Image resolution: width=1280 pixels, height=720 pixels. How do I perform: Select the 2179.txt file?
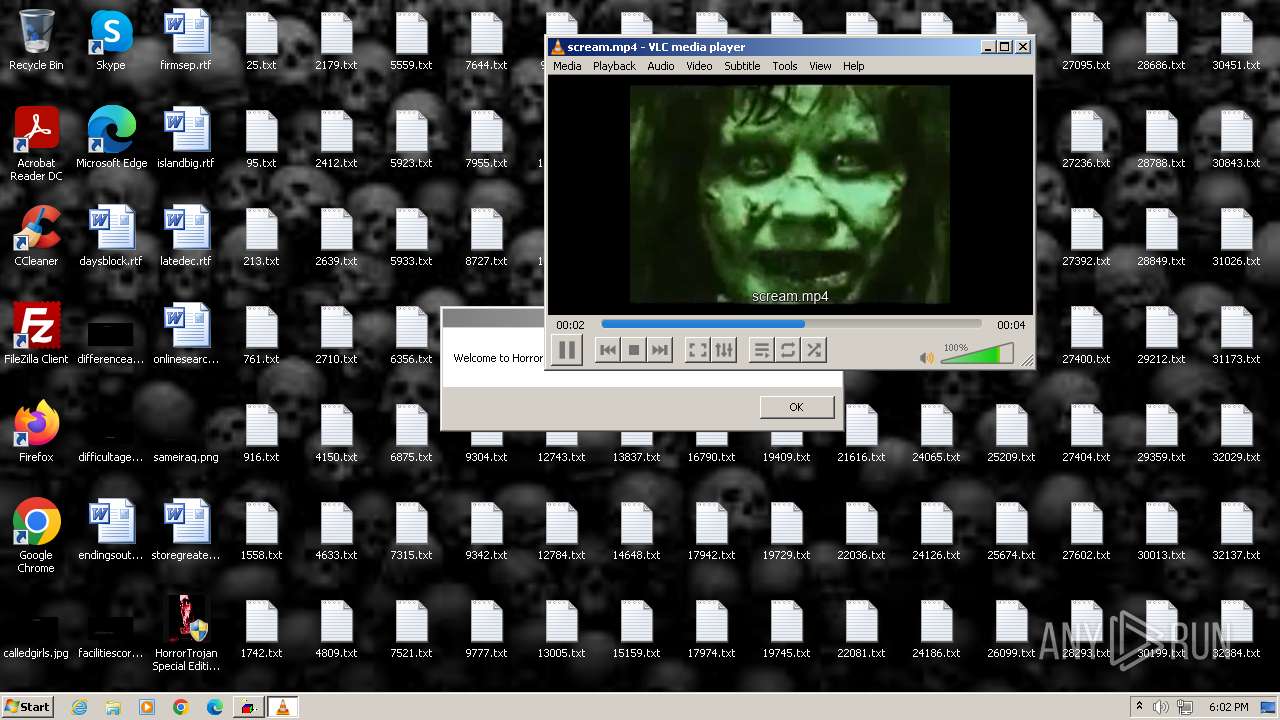click(336, 41)
